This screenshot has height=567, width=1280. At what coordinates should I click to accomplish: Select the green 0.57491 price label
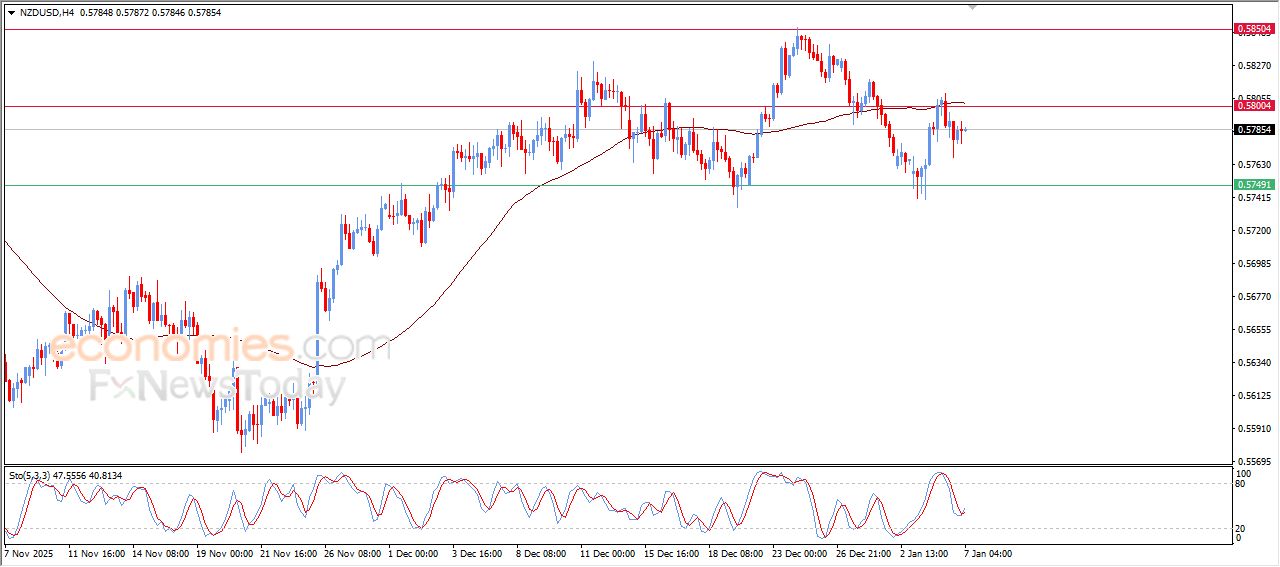(x=1253, y=185)
